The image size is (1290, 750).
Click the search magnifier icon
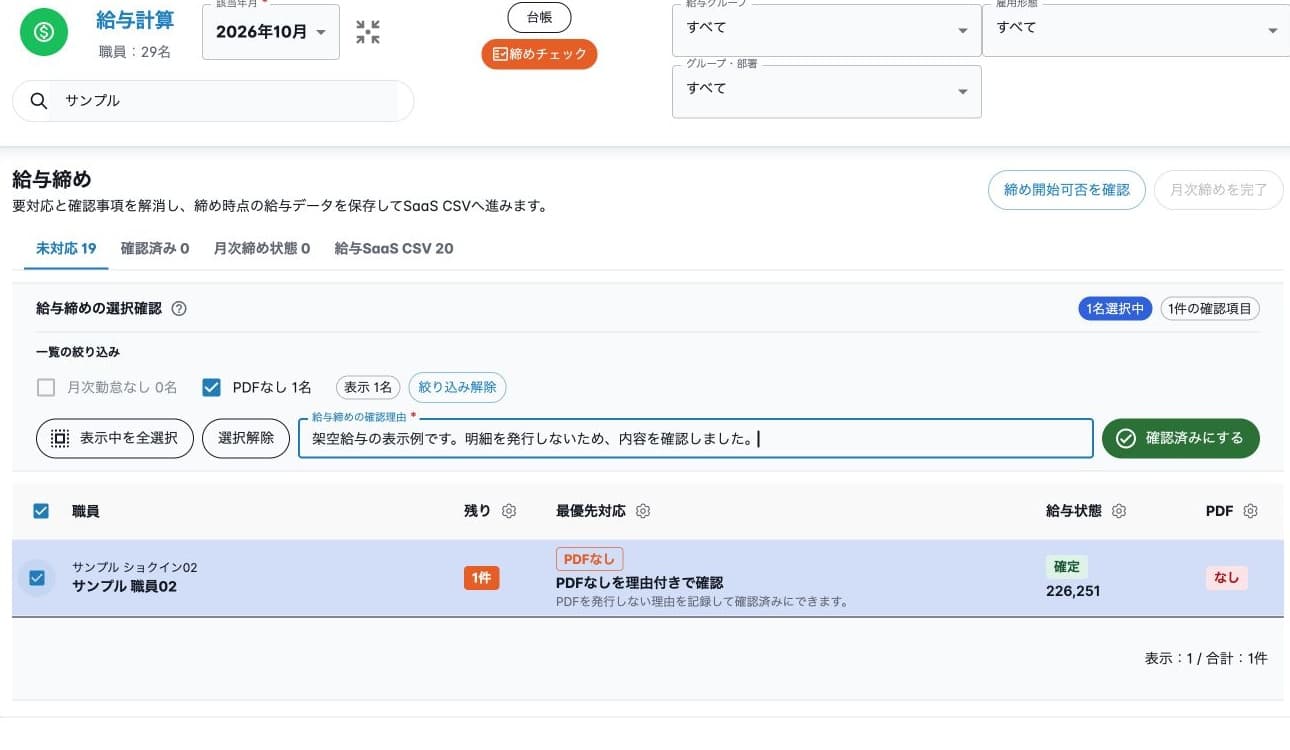pos(39,101)
